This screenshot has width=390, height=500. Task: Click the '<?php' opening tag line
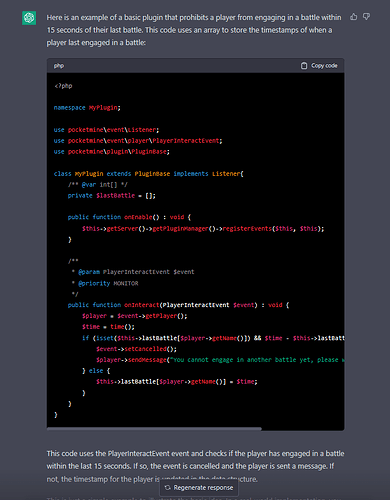[63, 86]
